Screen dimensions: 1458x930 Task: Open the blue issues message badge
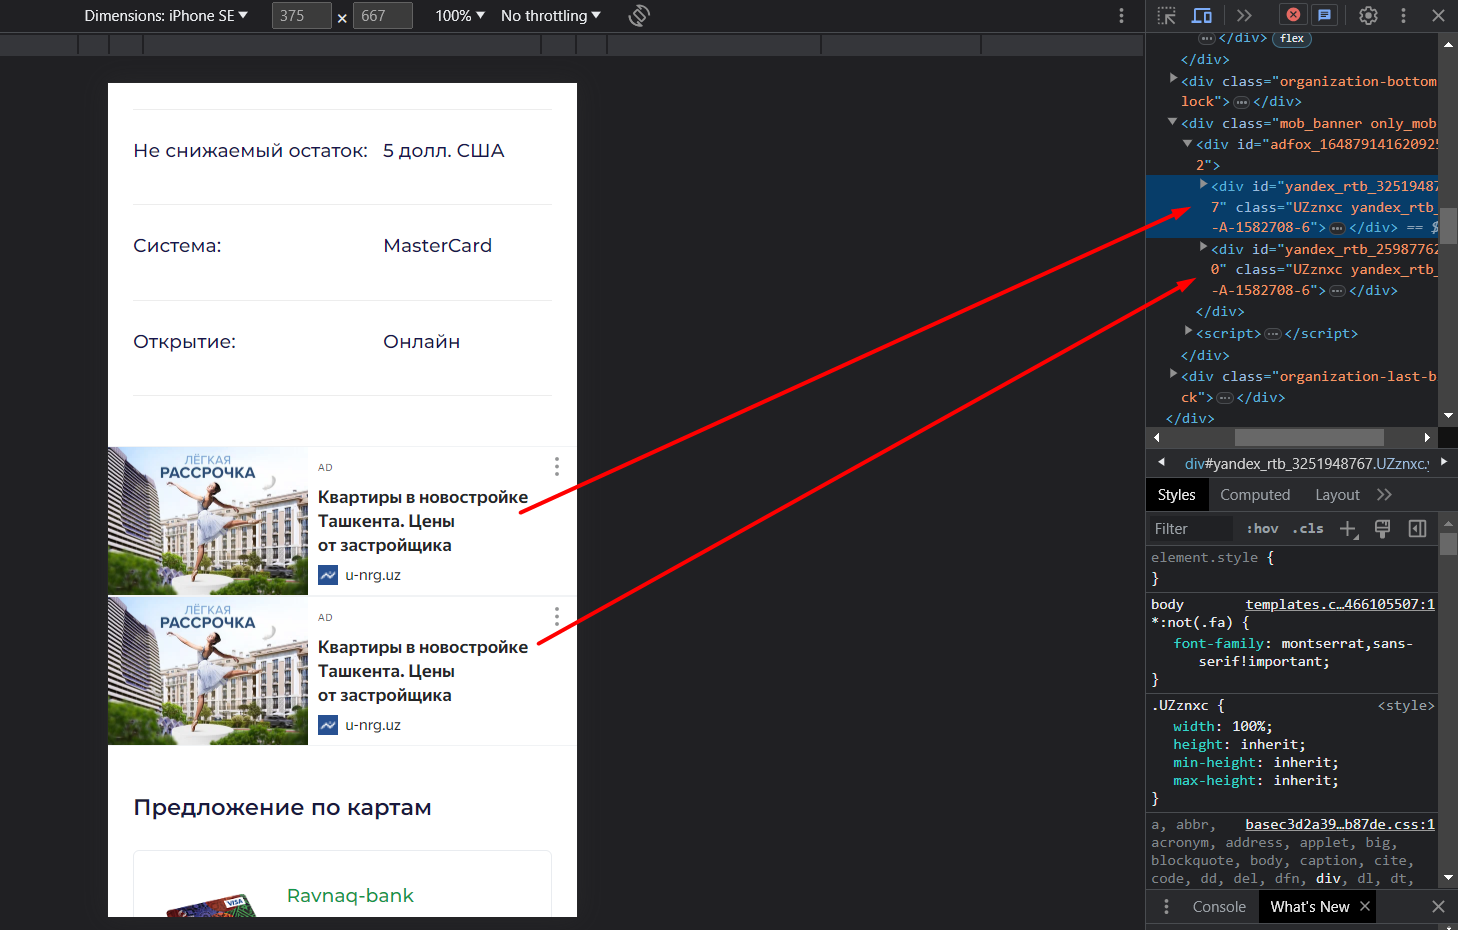pos(1324,15)
